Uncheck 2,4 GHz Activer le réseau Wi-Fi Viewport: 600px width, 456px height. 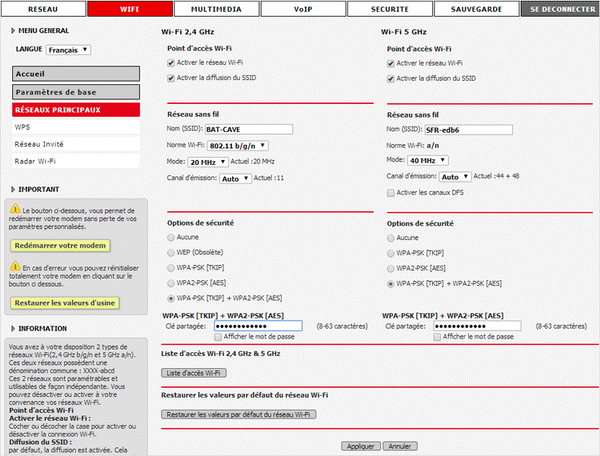171,63
